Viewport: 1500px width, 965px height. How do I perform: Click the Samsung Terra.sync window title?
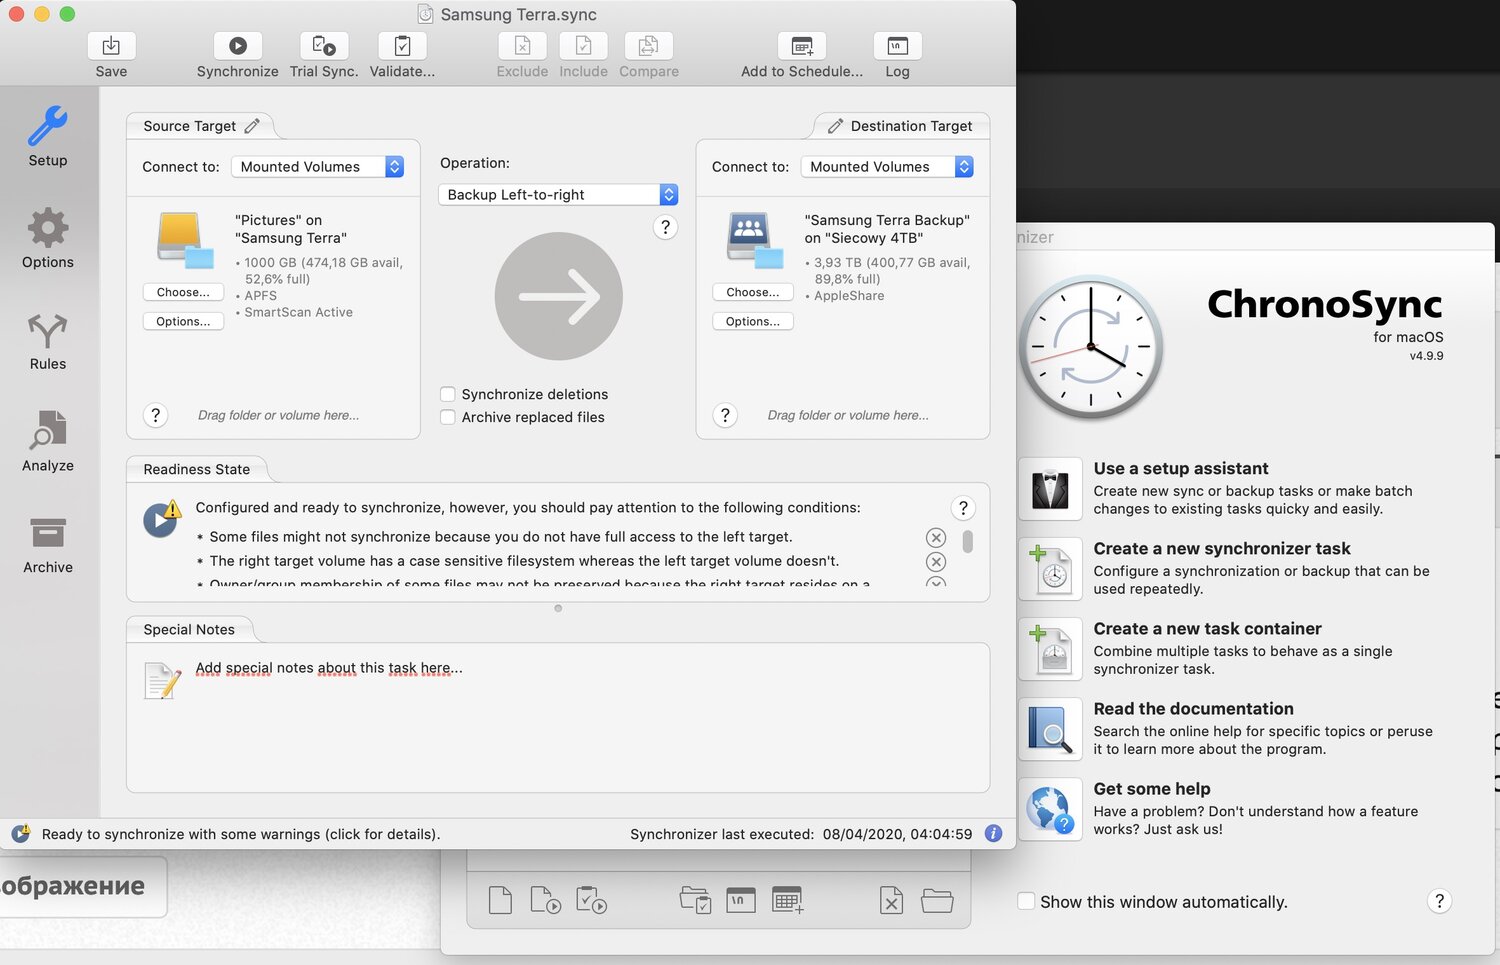point(518,14)
